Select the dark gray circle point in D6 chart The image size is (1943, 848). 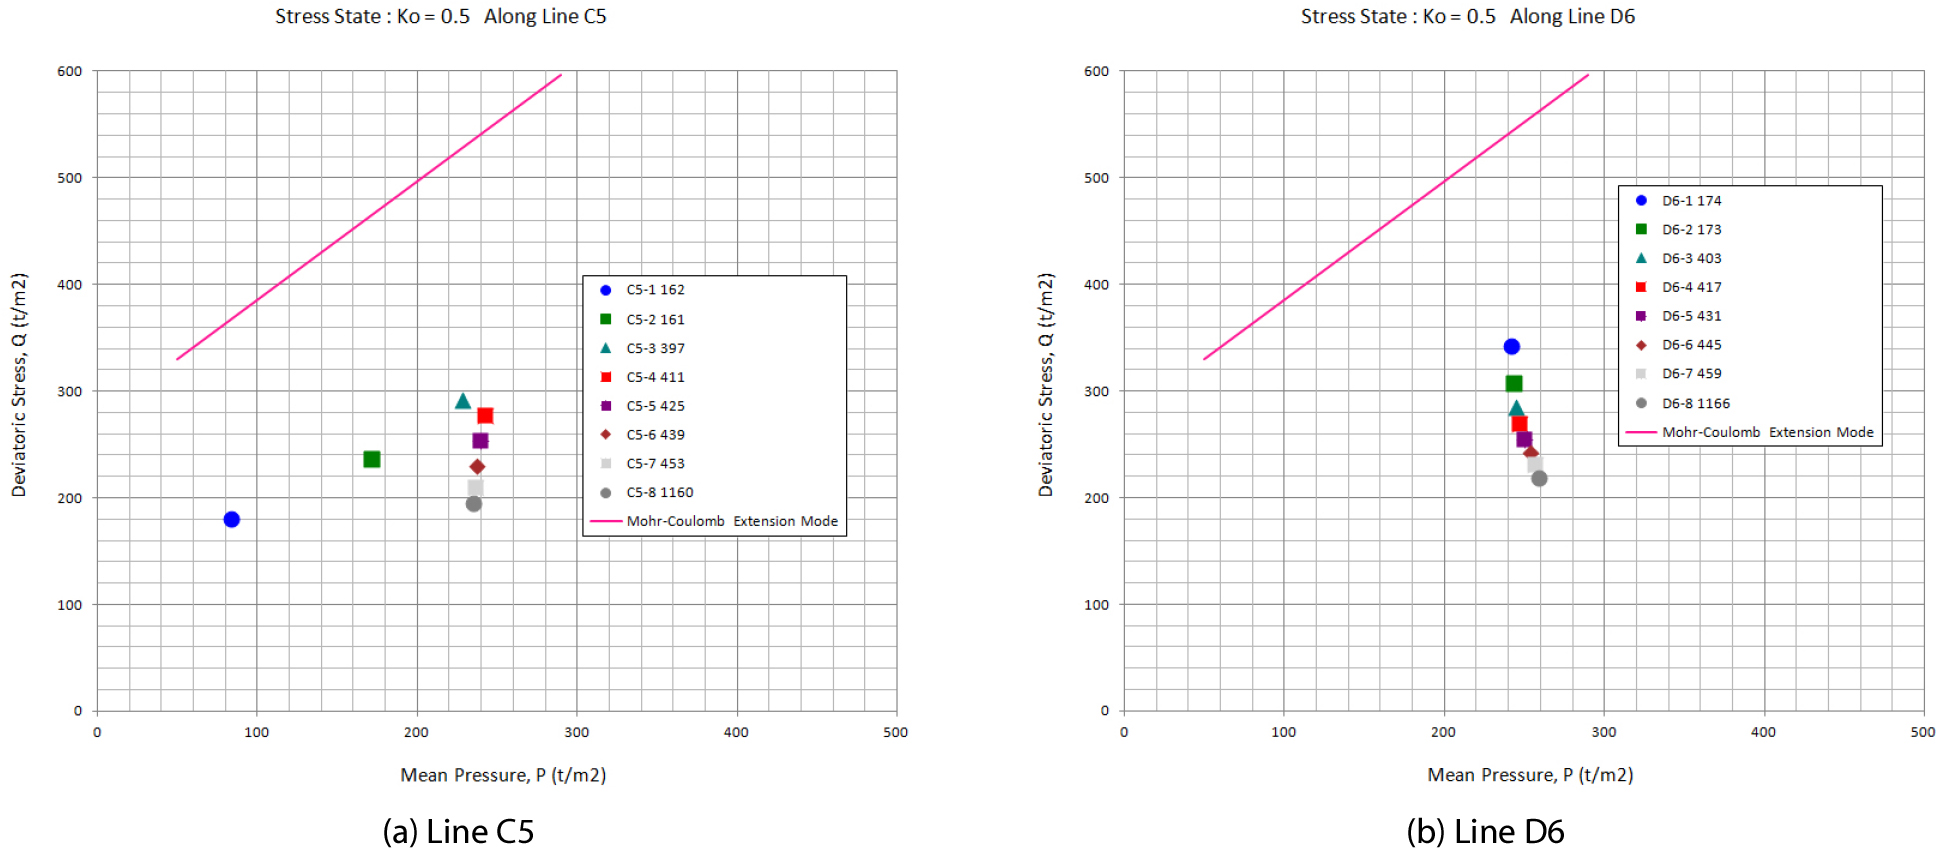pos(1539,479)
